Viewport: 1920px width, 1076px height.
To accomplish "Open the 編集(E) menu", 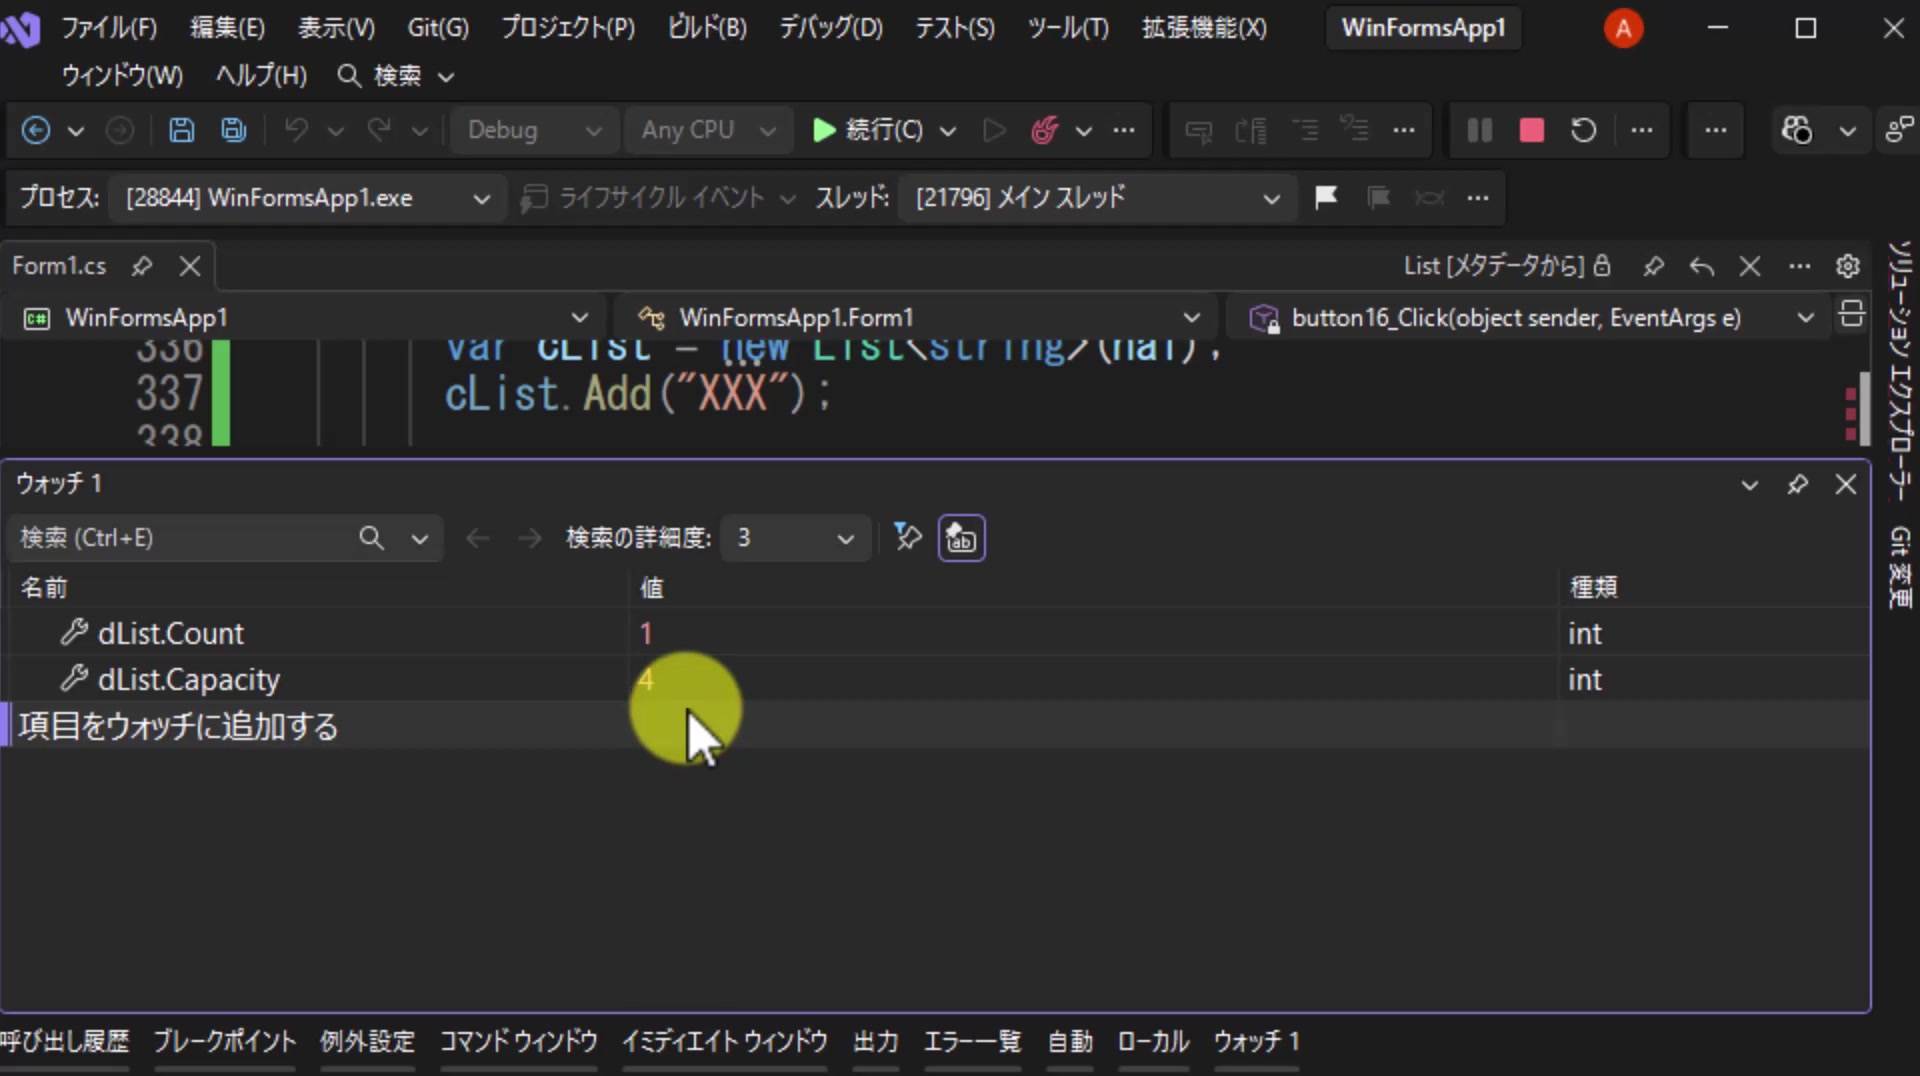I will click(x=228, y=28).
